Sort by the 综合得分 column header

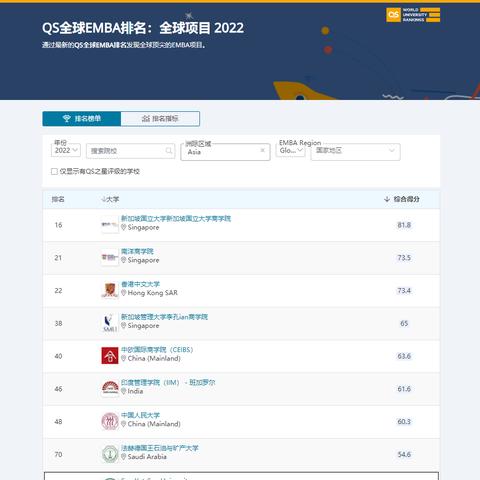[402, 199]
